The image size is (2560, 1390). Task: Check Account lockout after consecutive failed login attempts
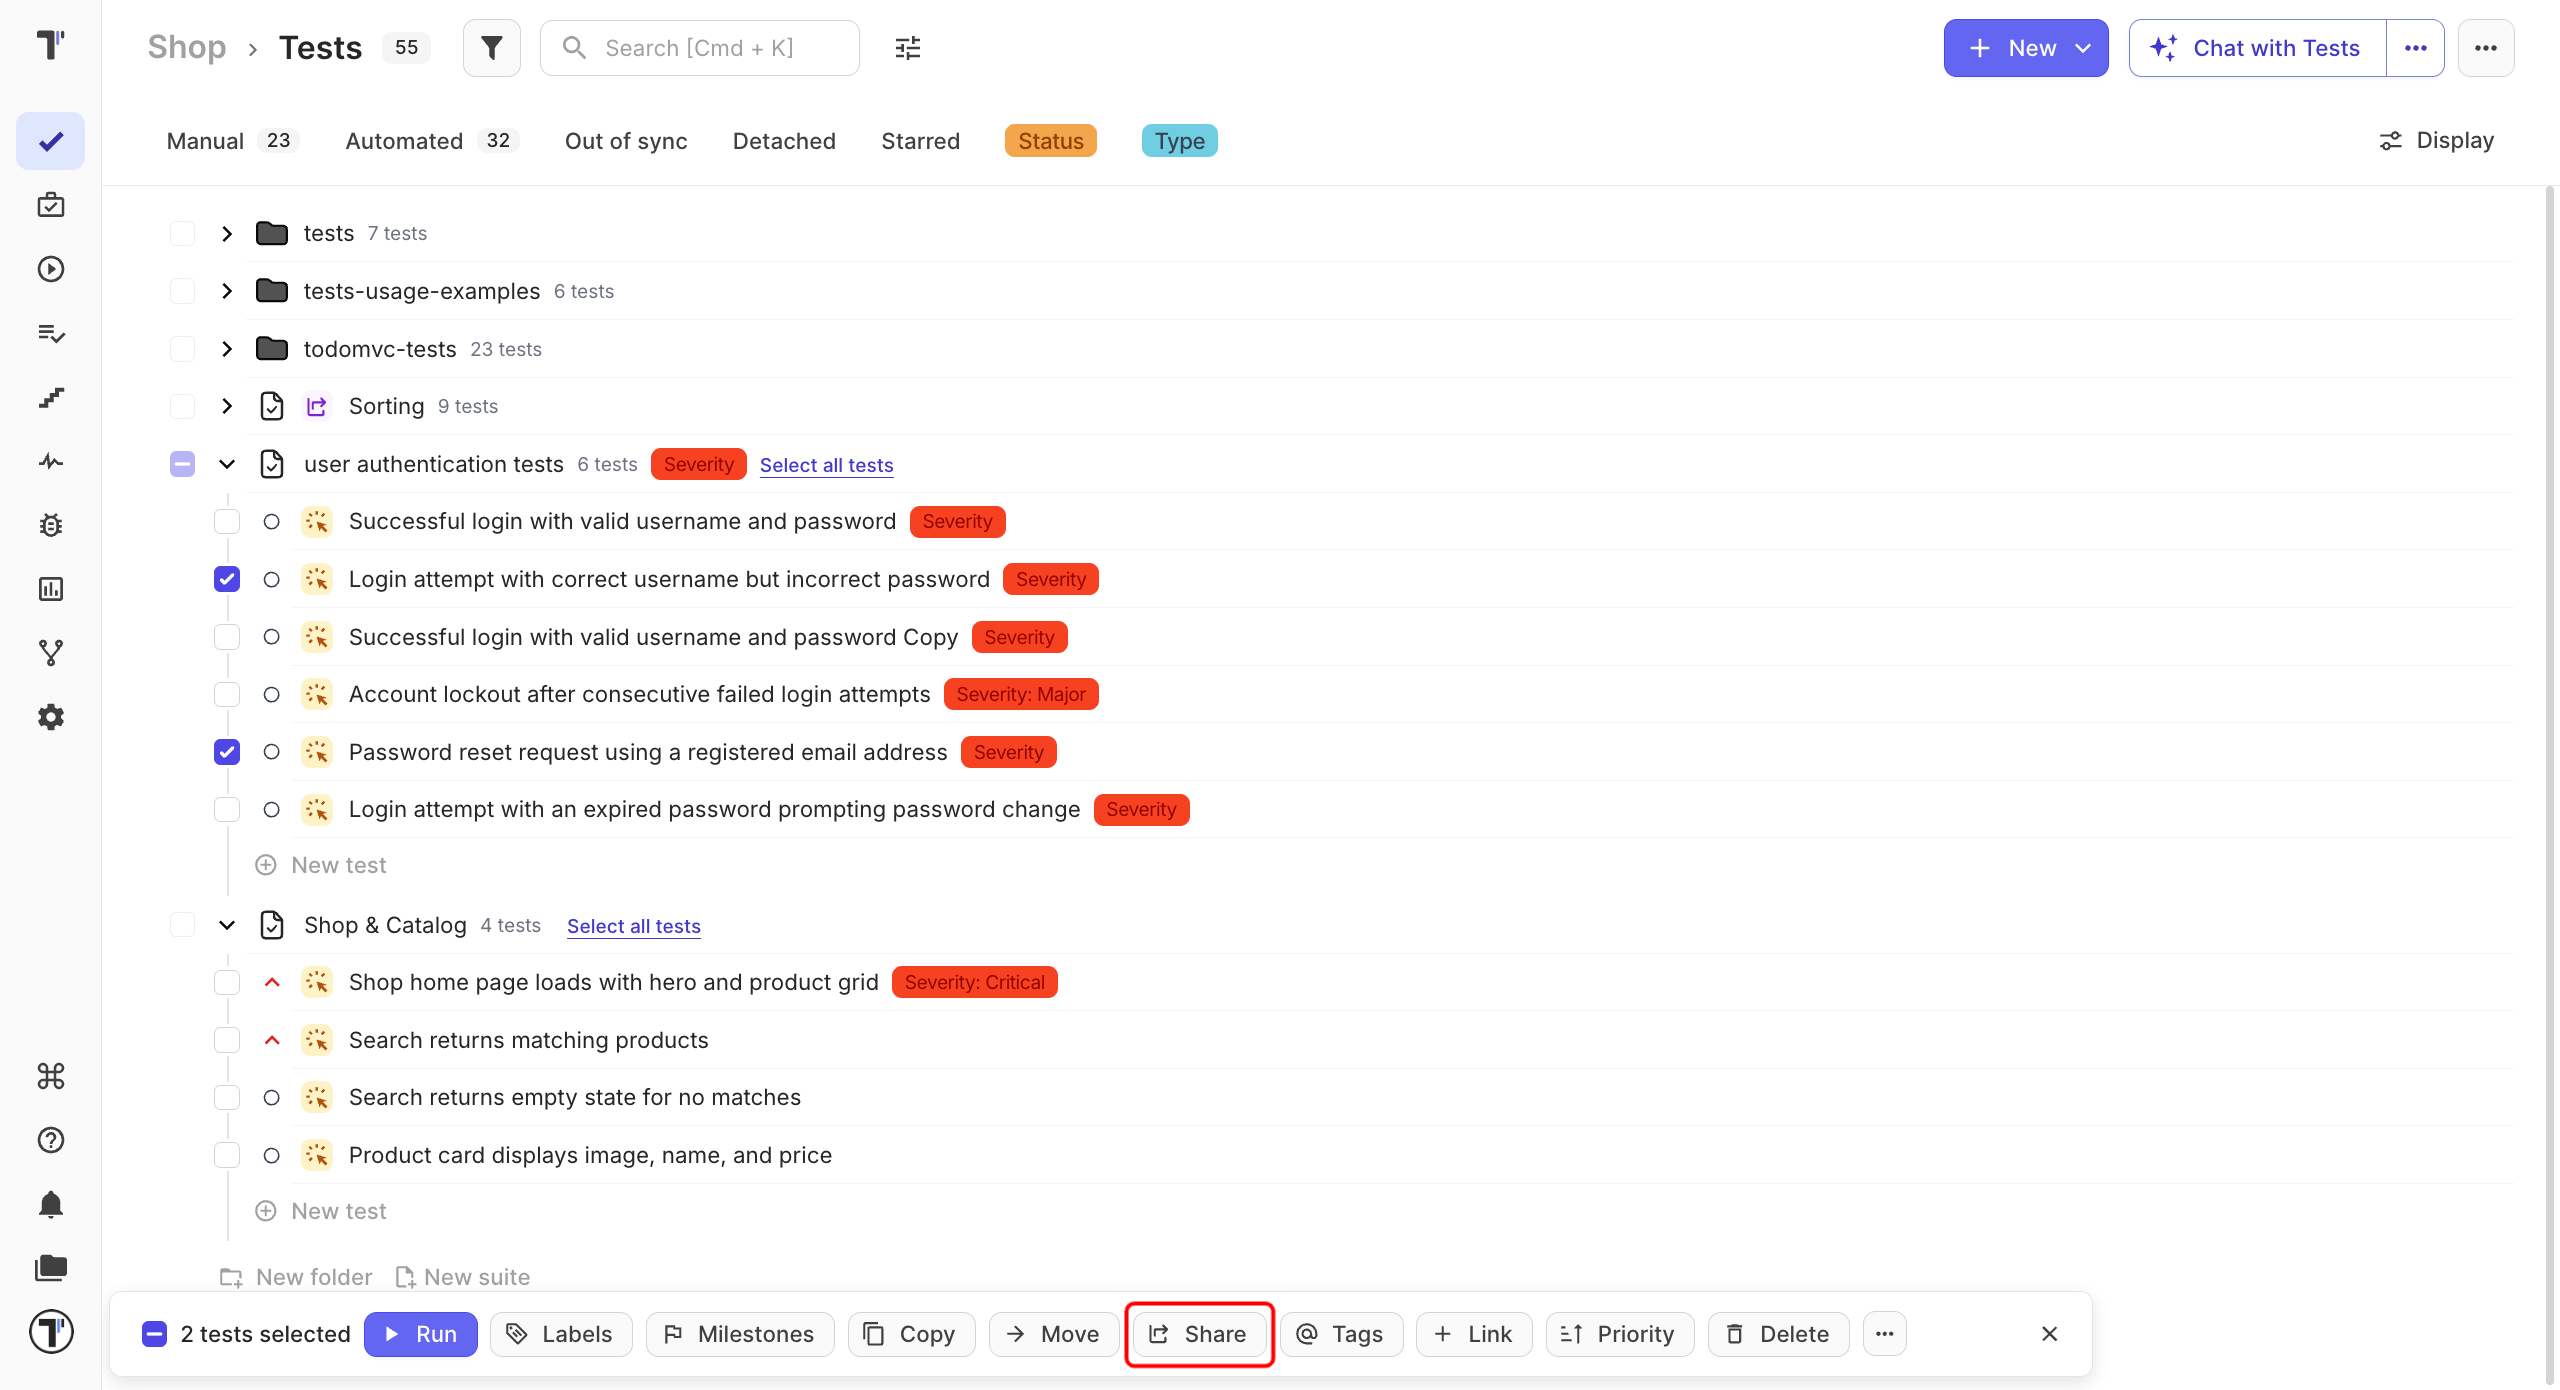227,694
